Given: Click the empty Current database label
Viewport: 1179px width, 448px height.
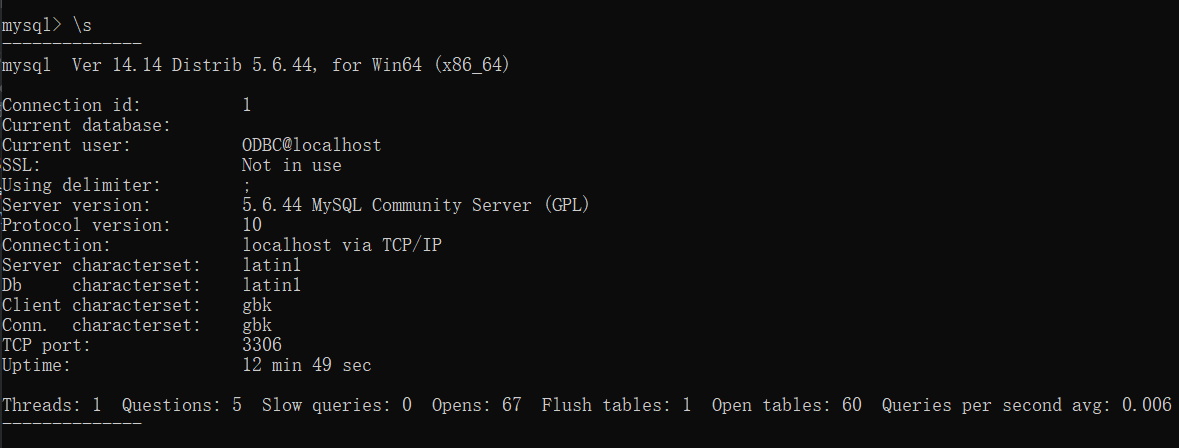Looking at the screenshot, I should (87, 125).
